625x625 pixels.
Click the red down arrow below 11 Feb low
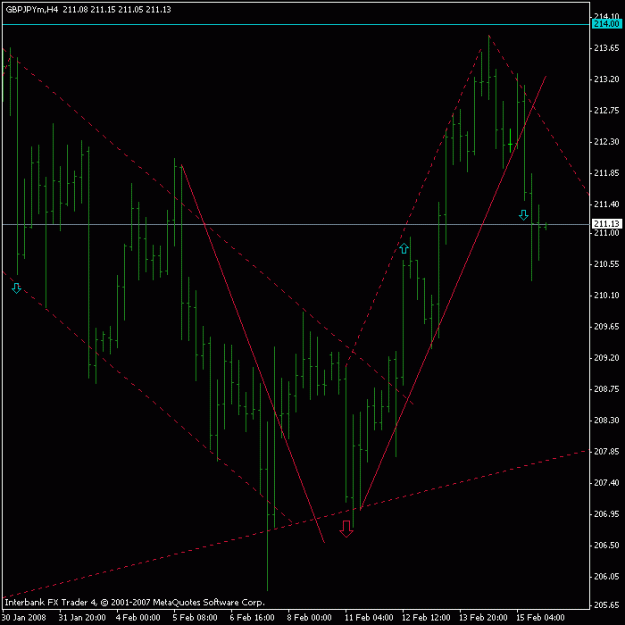[x=346, y=529]
